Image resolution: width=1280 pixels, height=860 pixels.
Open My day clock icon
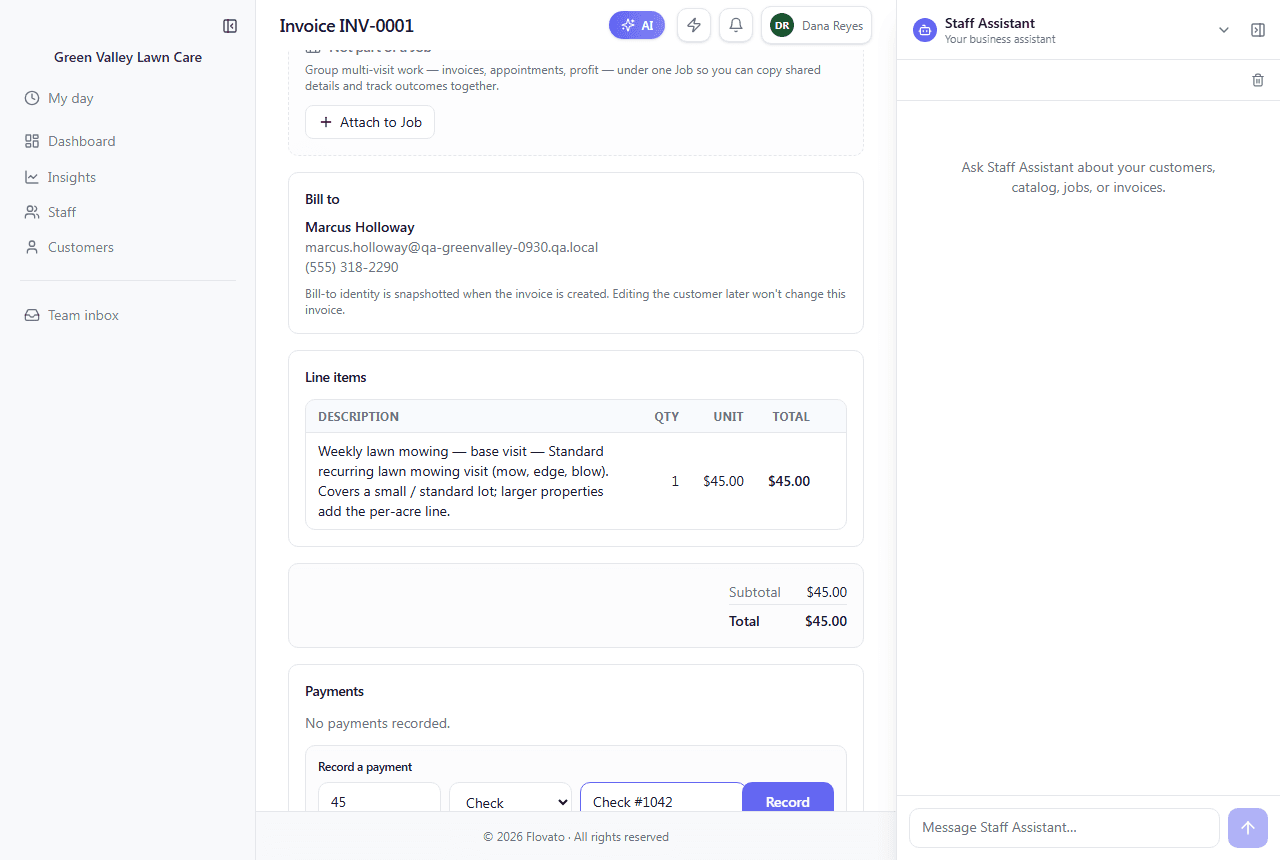point(32,98)
